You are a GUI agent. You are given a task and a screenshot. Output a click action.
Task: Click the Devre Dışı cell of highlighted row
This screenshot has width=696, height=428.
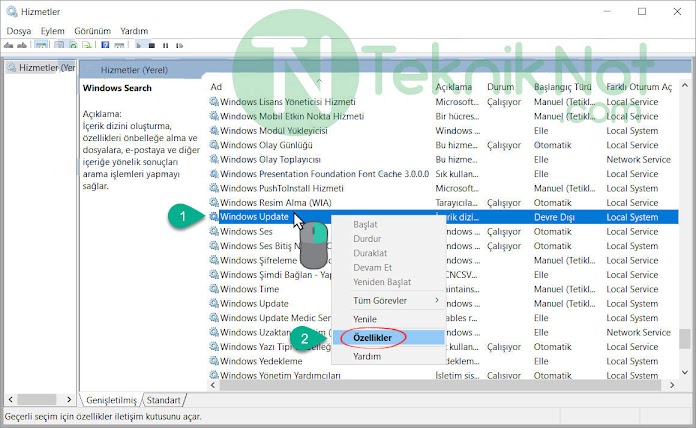[x=554, y=217]
